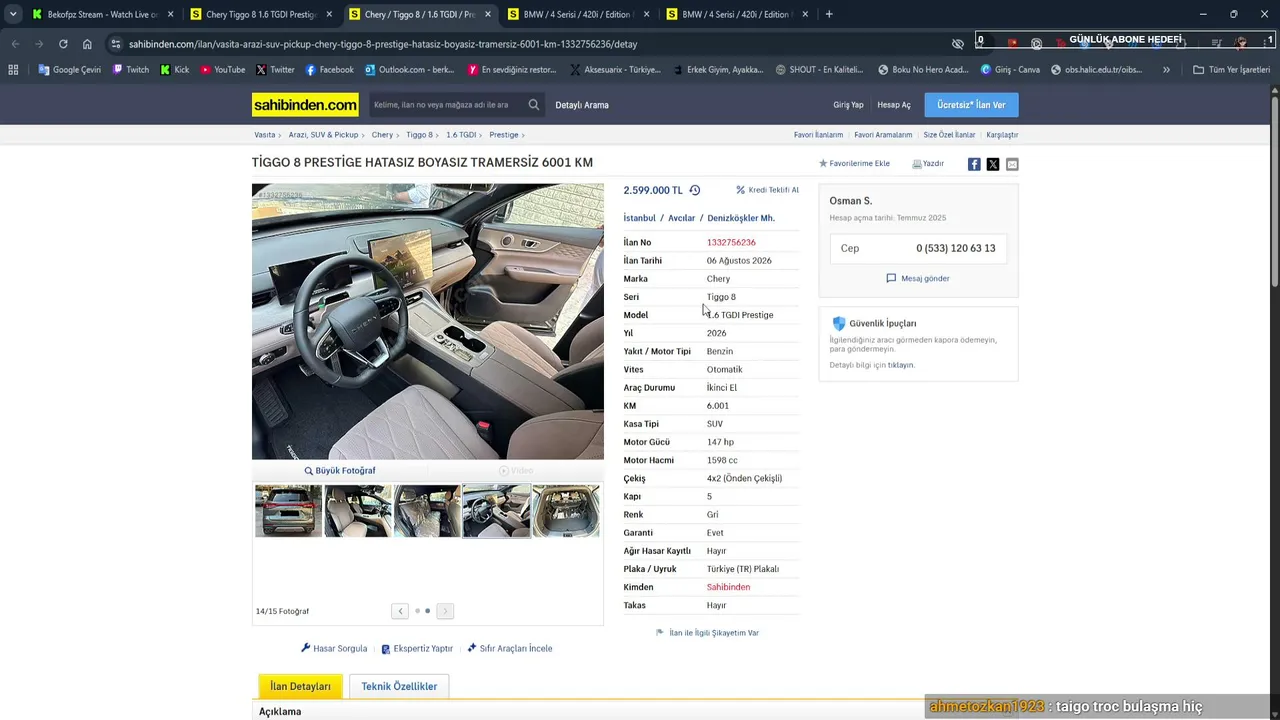Open the tab search dropdown arrow
This screenshot has width=1280, height=720.
point(13,14)
